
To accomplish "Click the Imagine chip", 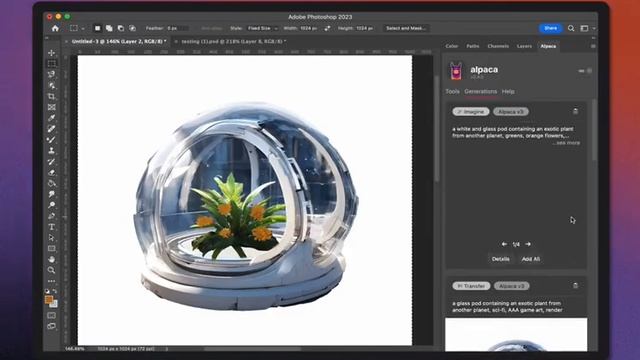I will (x=471, y=111).
